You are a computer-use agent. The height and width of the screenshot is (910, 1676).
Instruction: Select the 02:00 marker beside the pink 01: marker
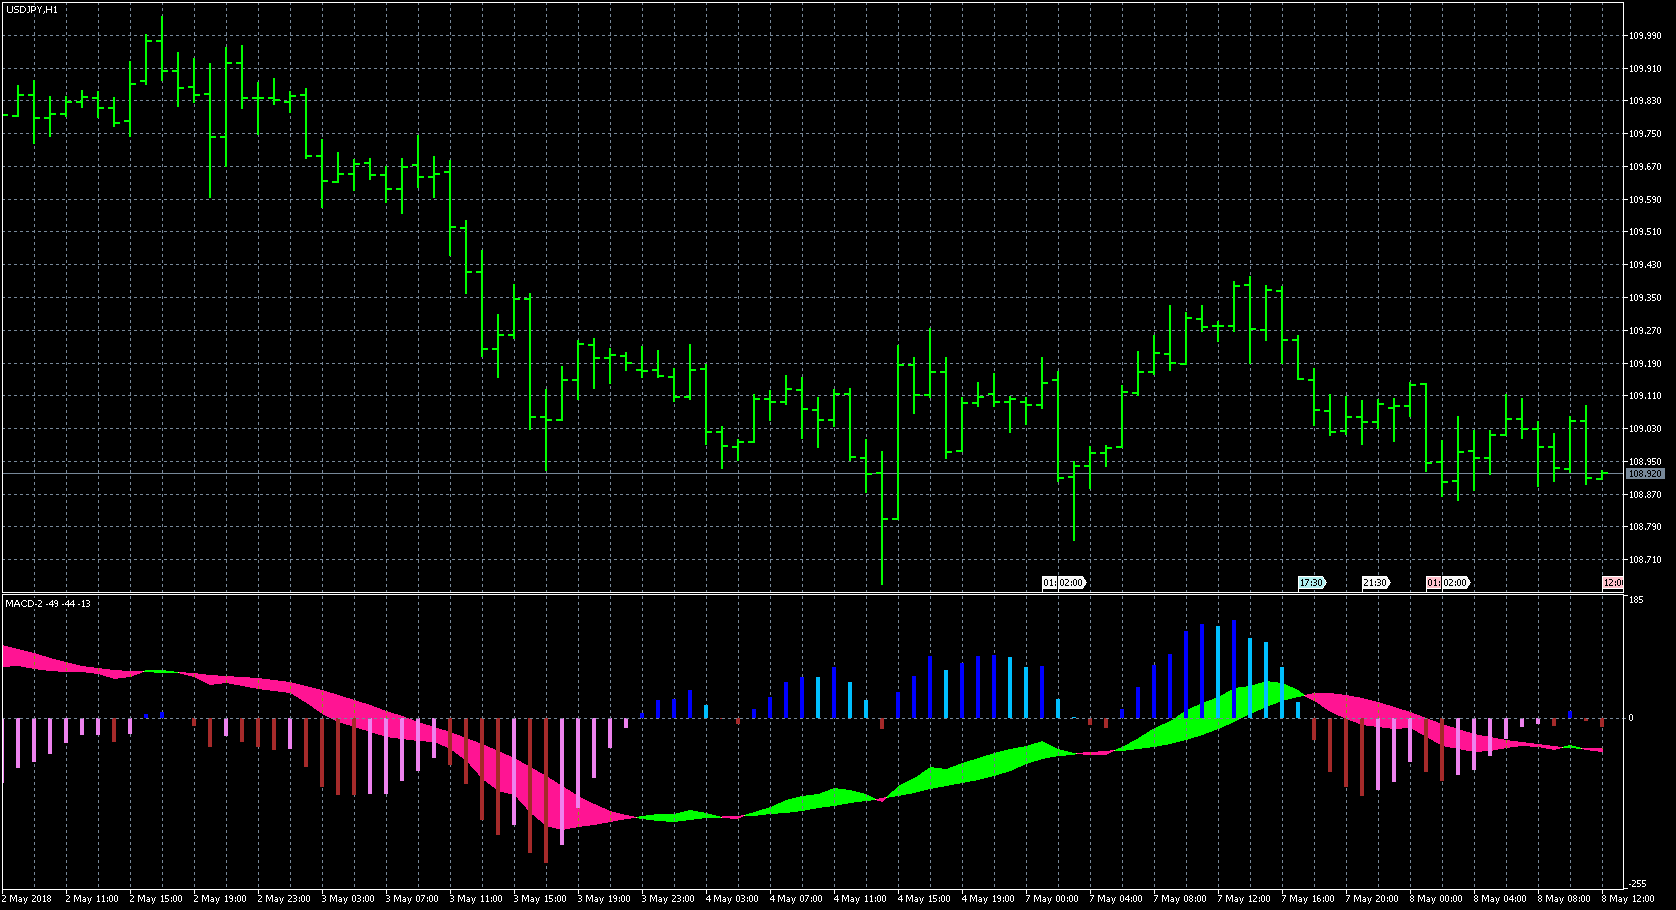[1454, 583]
